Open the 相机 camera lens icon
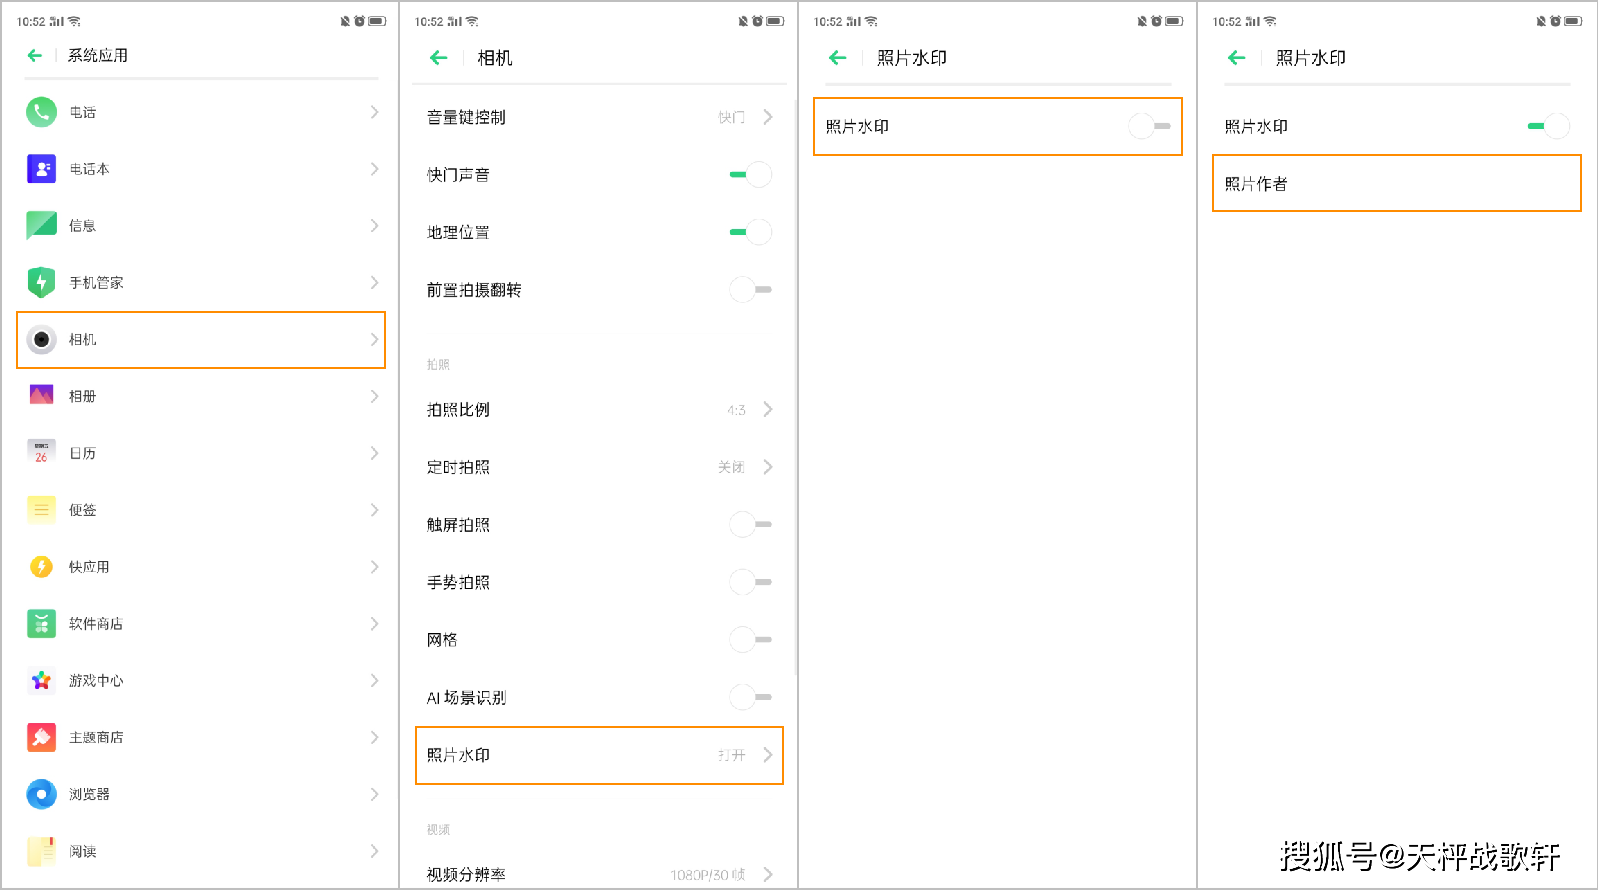 click(41, 340)
